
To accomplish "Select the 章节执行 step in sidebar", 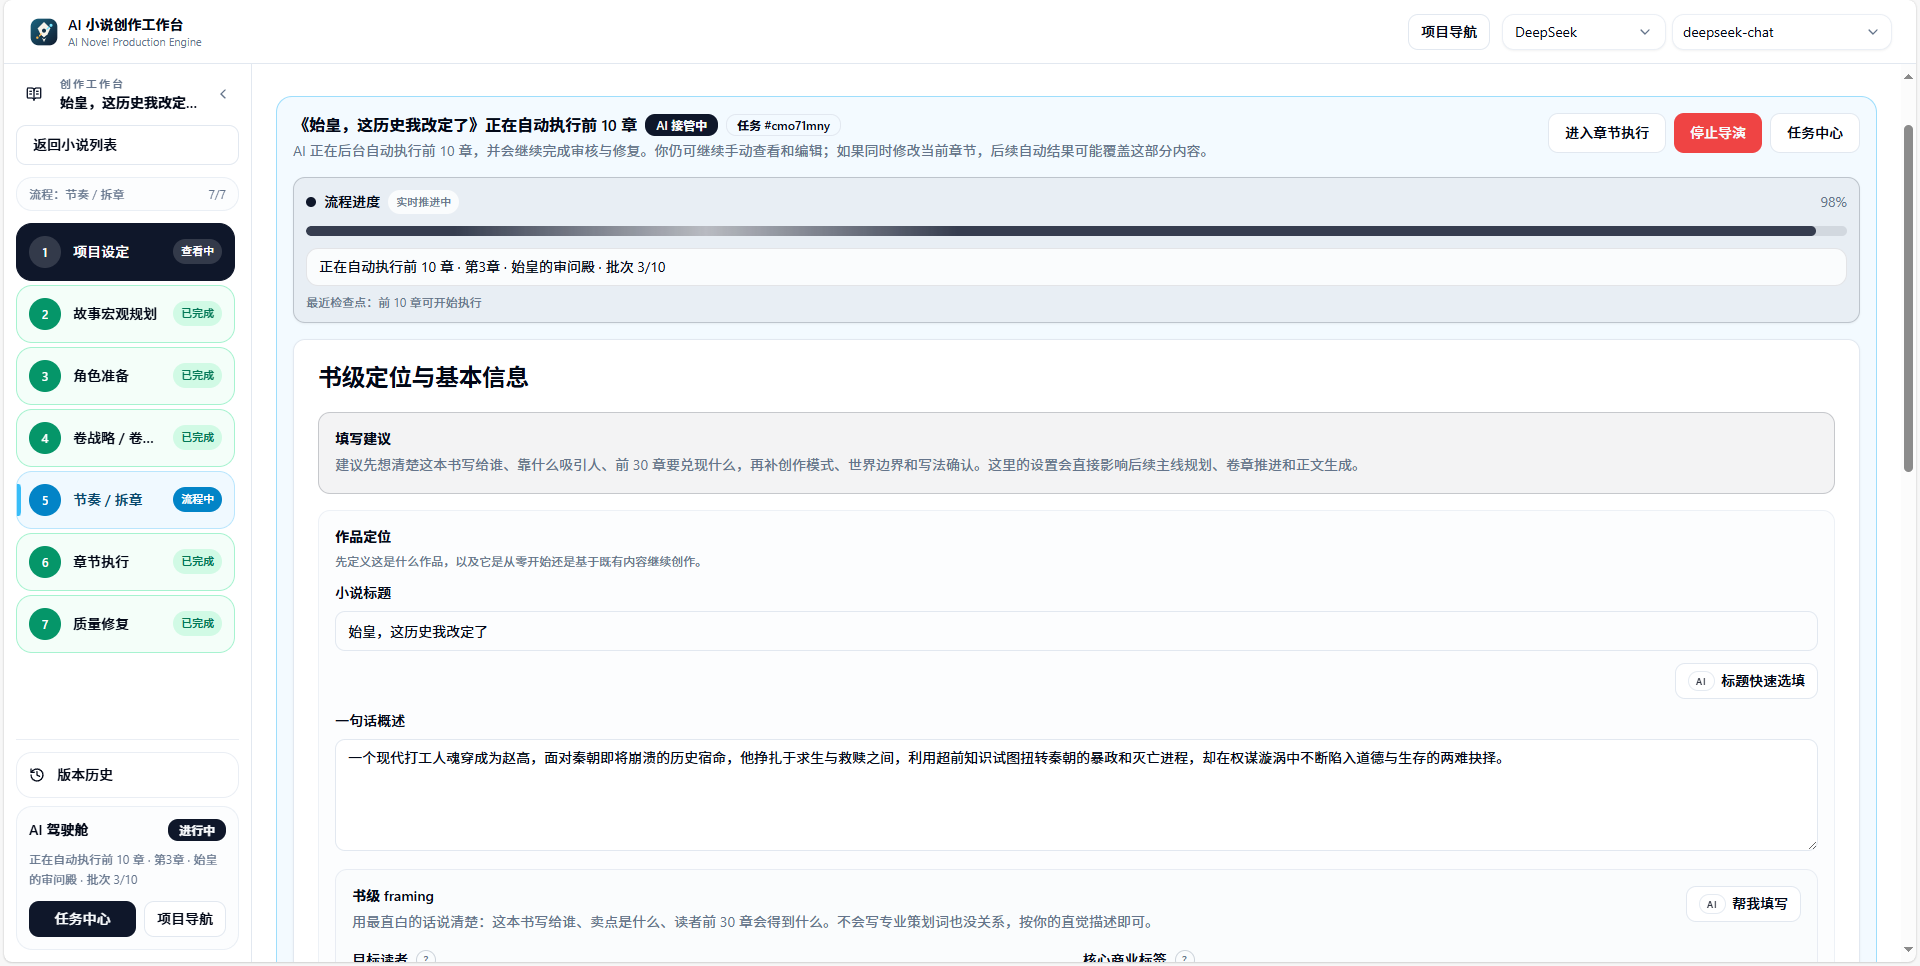I will pyautogui.click(x=125, y=562).
